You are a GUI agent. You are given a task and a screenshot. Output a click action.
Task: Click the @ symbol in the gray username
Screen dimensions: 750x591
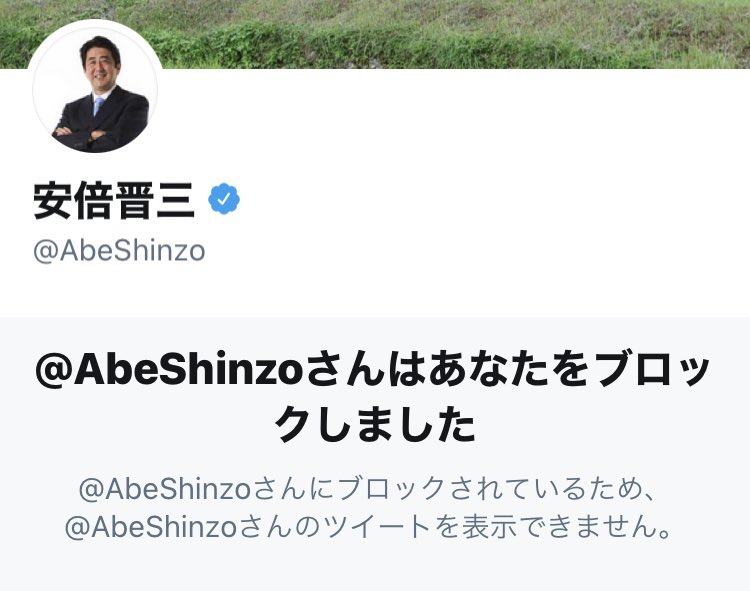45,252
